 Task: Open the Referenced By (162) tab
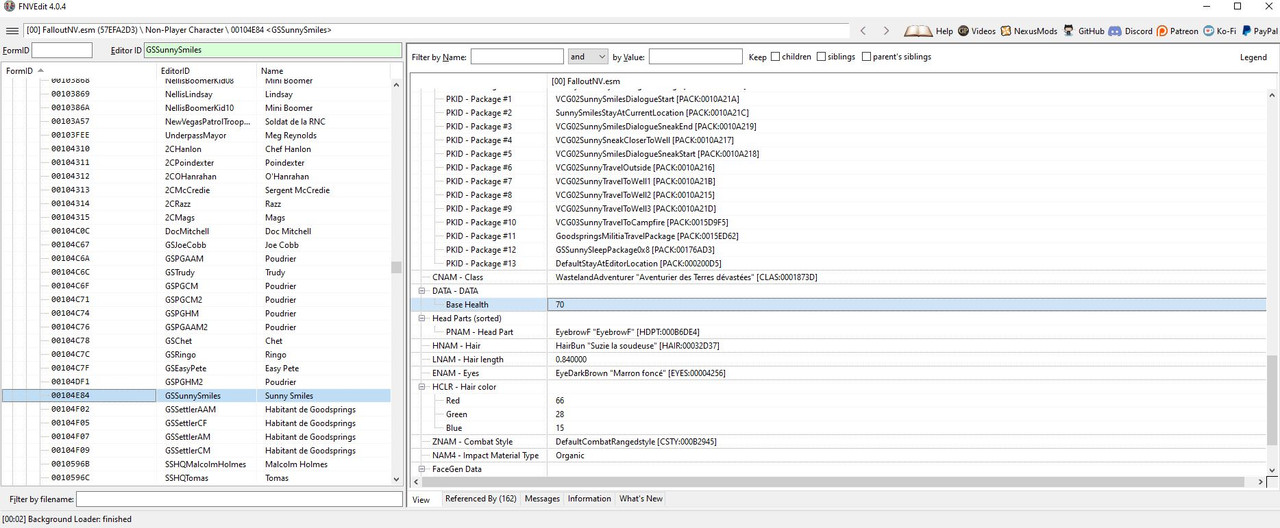coord(481,499)
